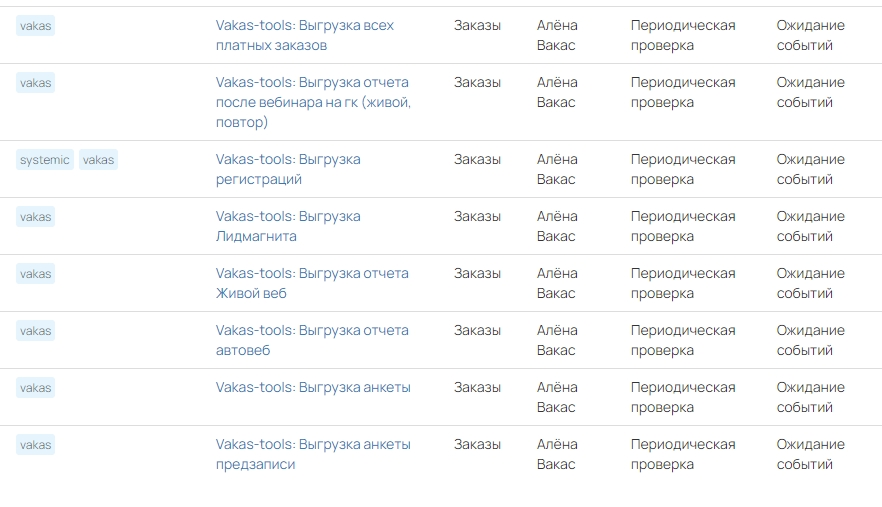The height and width of the screenshot is (507, 882).
Task: Click "Алёна Вакас" in the Лидмагнита row
Action: (557, 226)
